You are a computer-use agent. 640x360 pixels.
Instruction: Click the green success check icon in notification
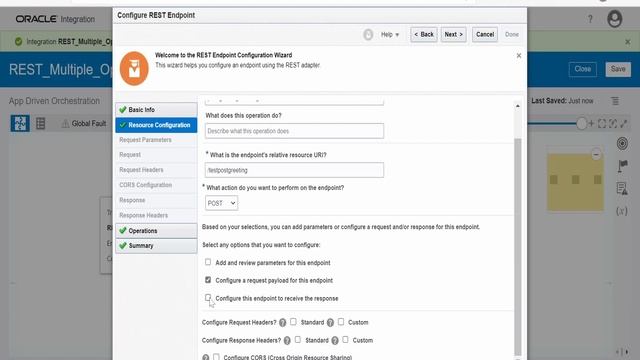pos(18,42)
